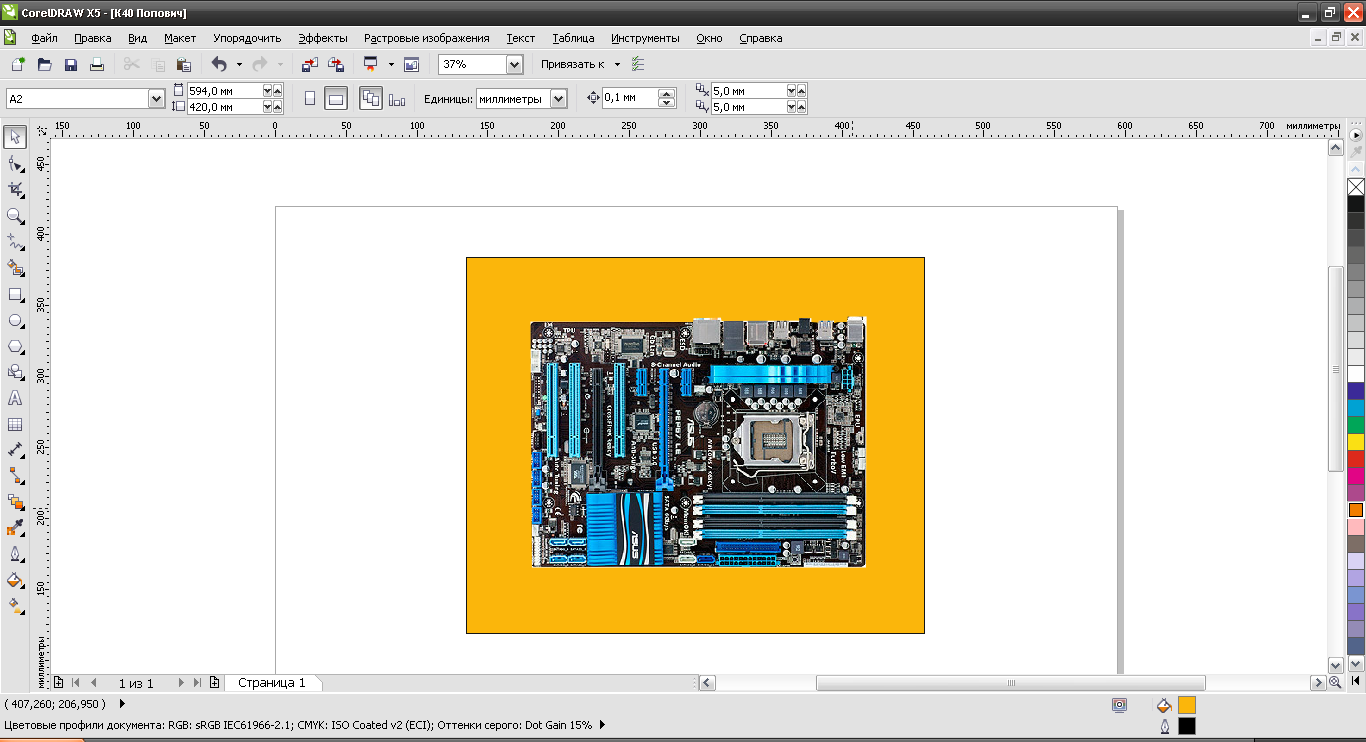
Task: Click the Open file folder icon
Action: (x=44, y=64)
